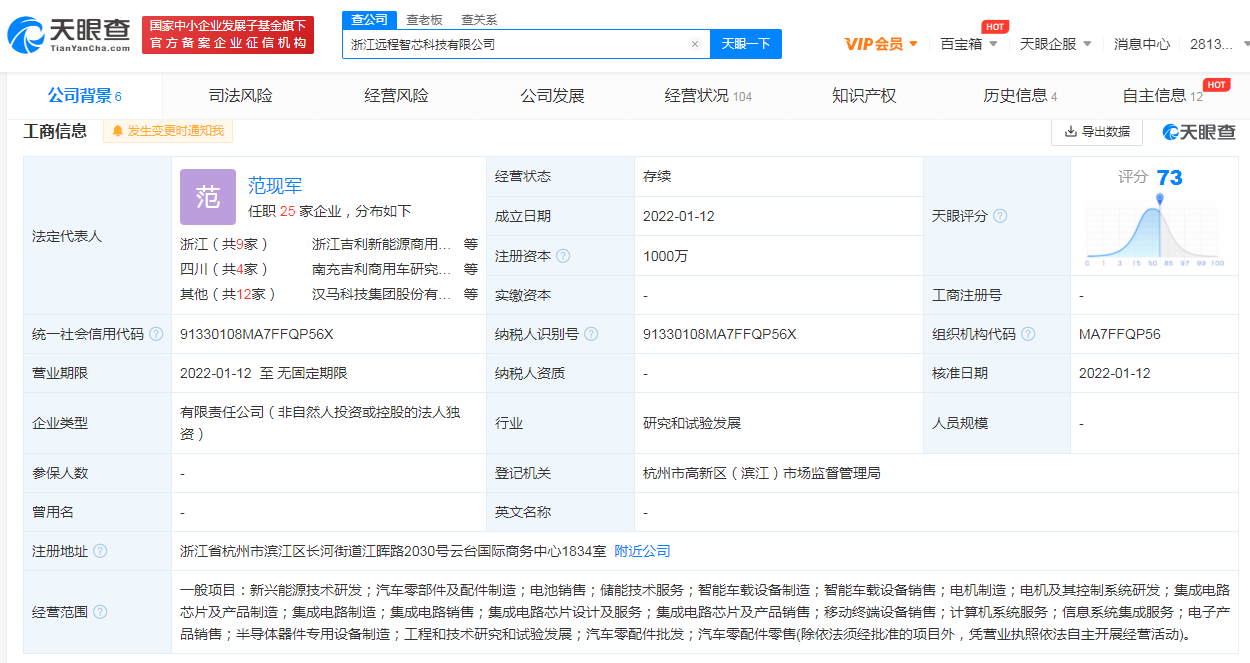Click the help icon next to 组织机构代码

click(1028, 334)
